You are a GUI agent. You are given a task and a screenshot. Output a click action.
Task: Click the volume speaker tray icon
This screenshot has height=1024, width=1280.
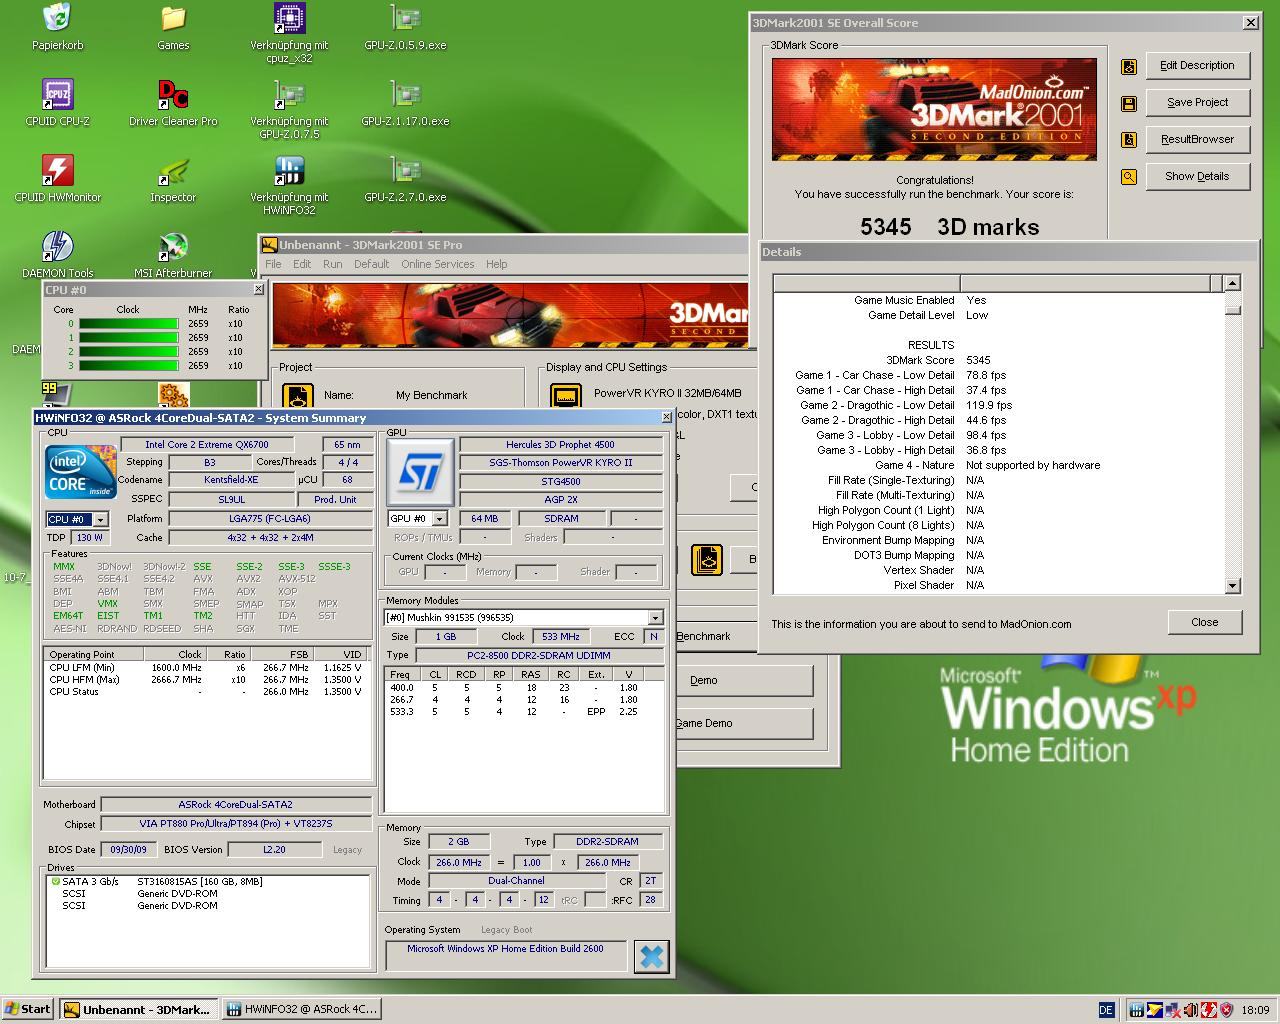[1190, 1010]
